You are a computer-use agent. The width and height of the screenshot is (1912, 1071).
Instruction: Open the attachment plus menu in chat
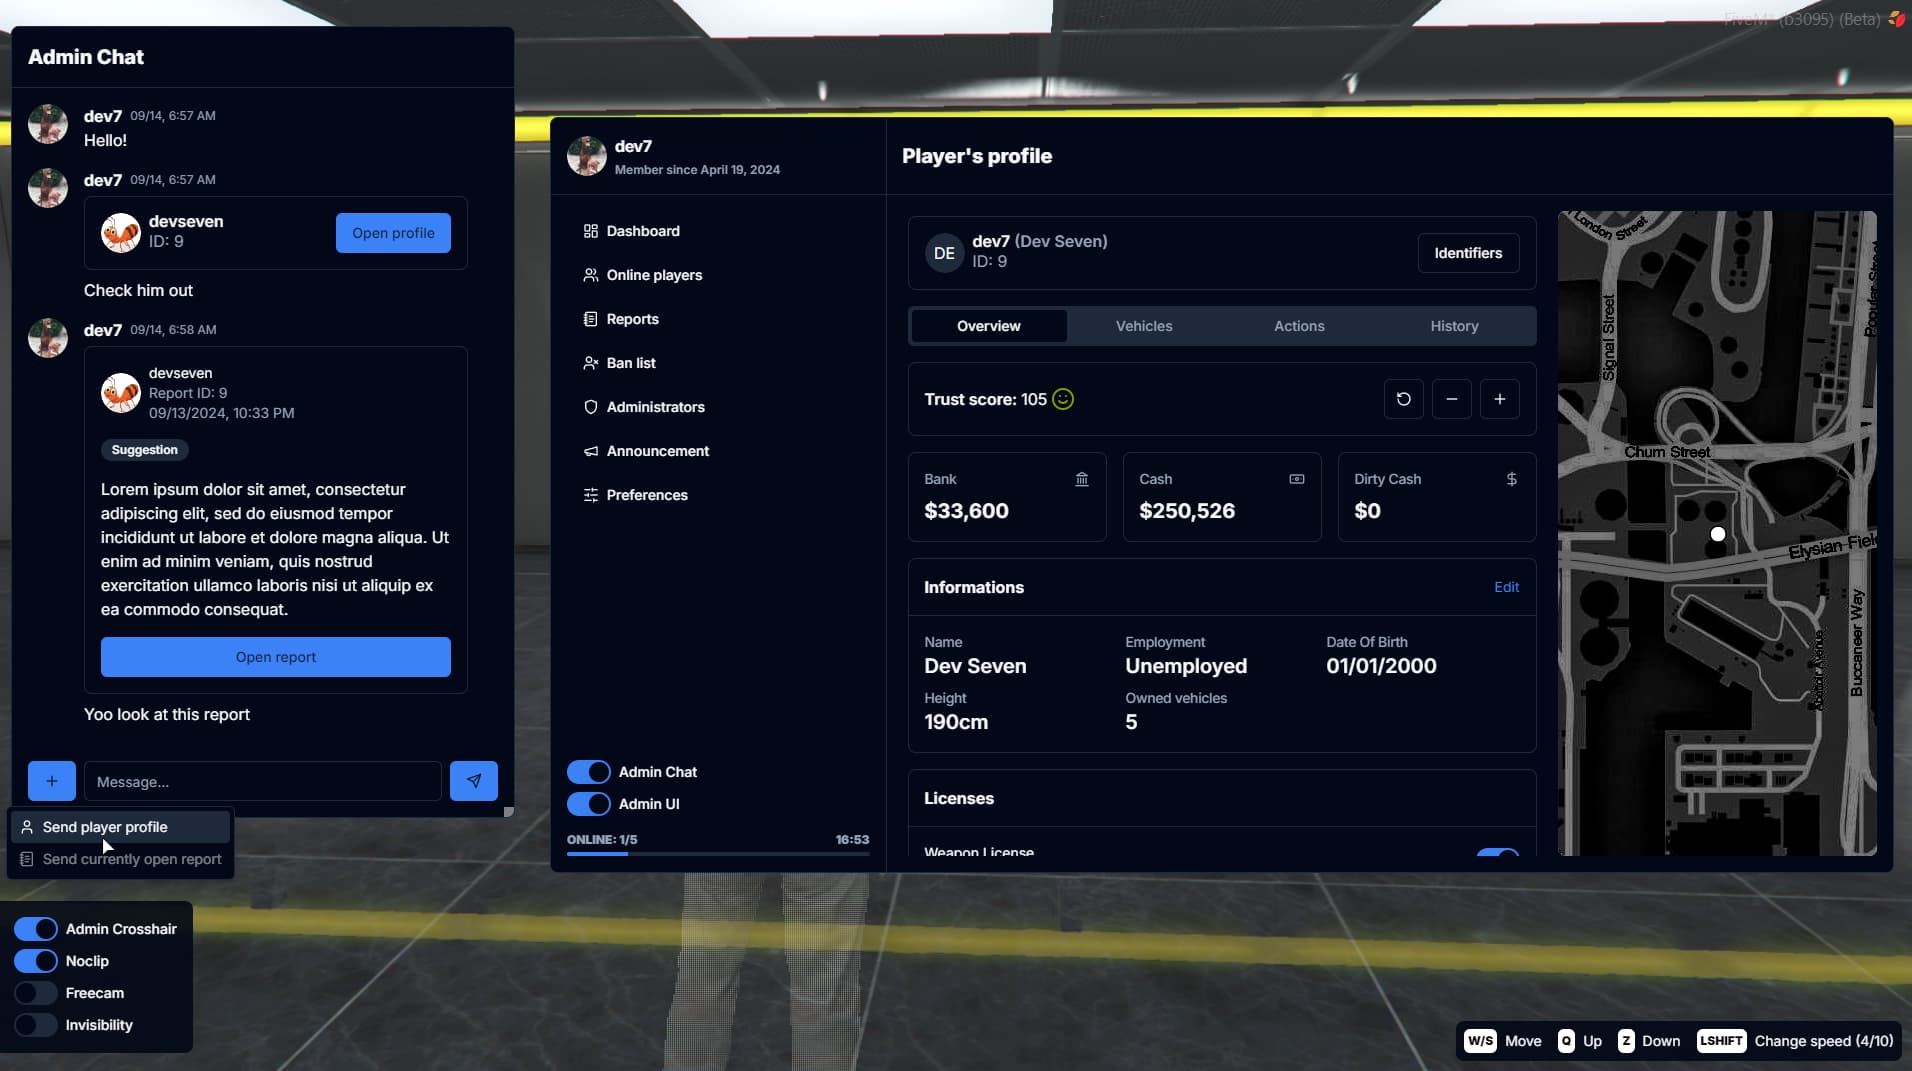[52, 781]
